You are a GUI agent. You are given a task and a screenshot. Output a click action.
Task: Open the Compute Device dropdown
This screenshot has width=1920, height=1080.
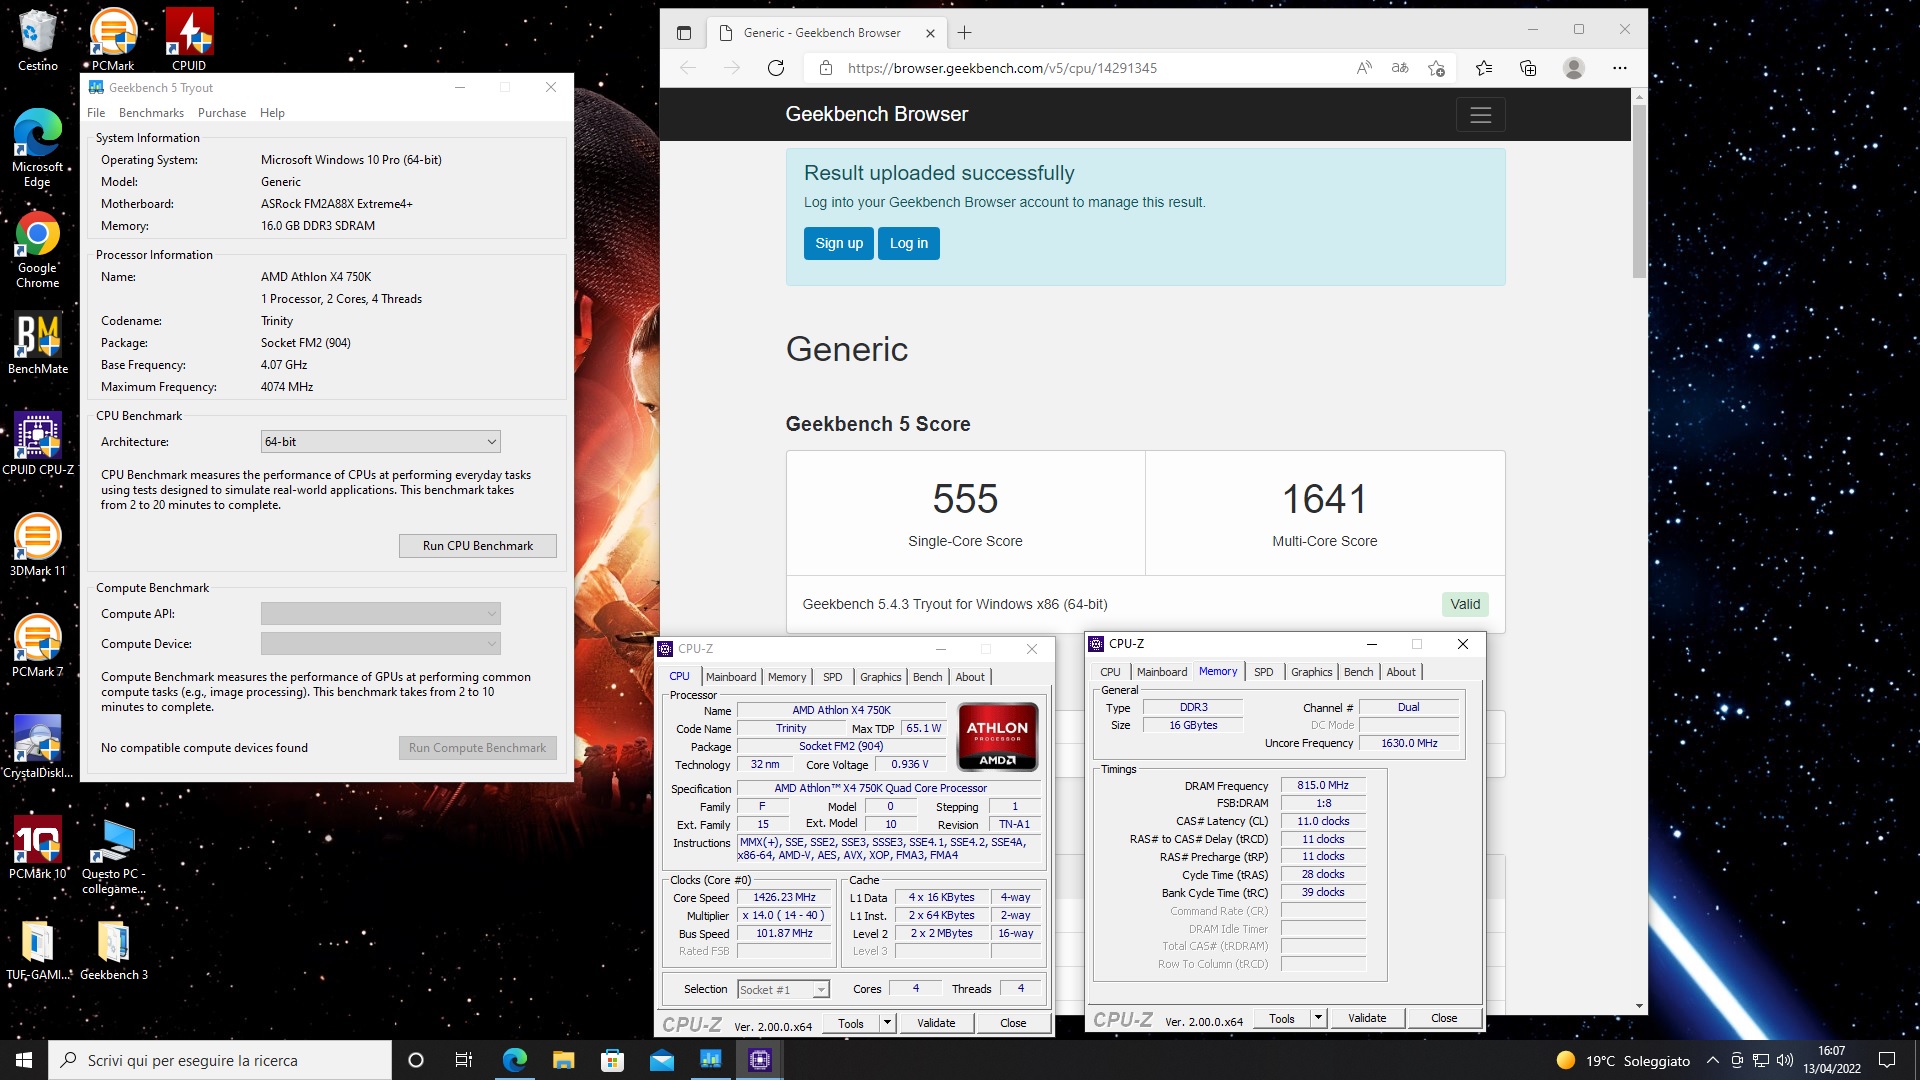[380, 644]
